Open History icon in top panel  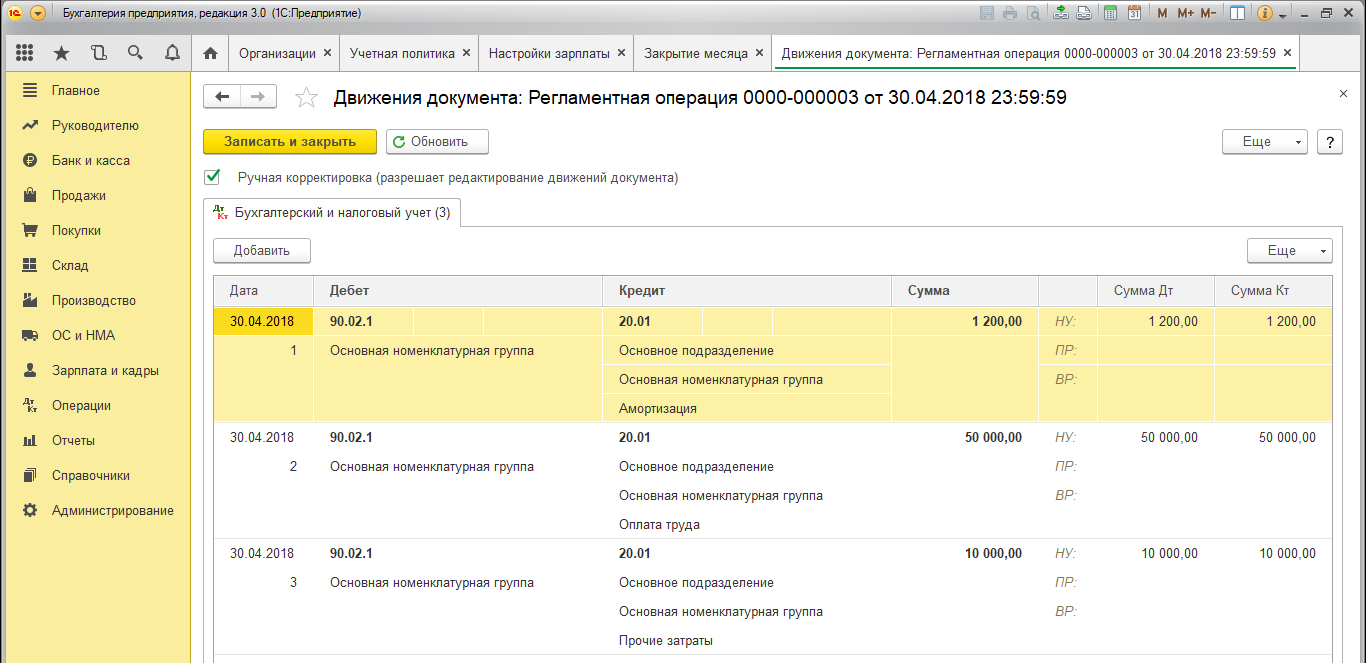98,53
